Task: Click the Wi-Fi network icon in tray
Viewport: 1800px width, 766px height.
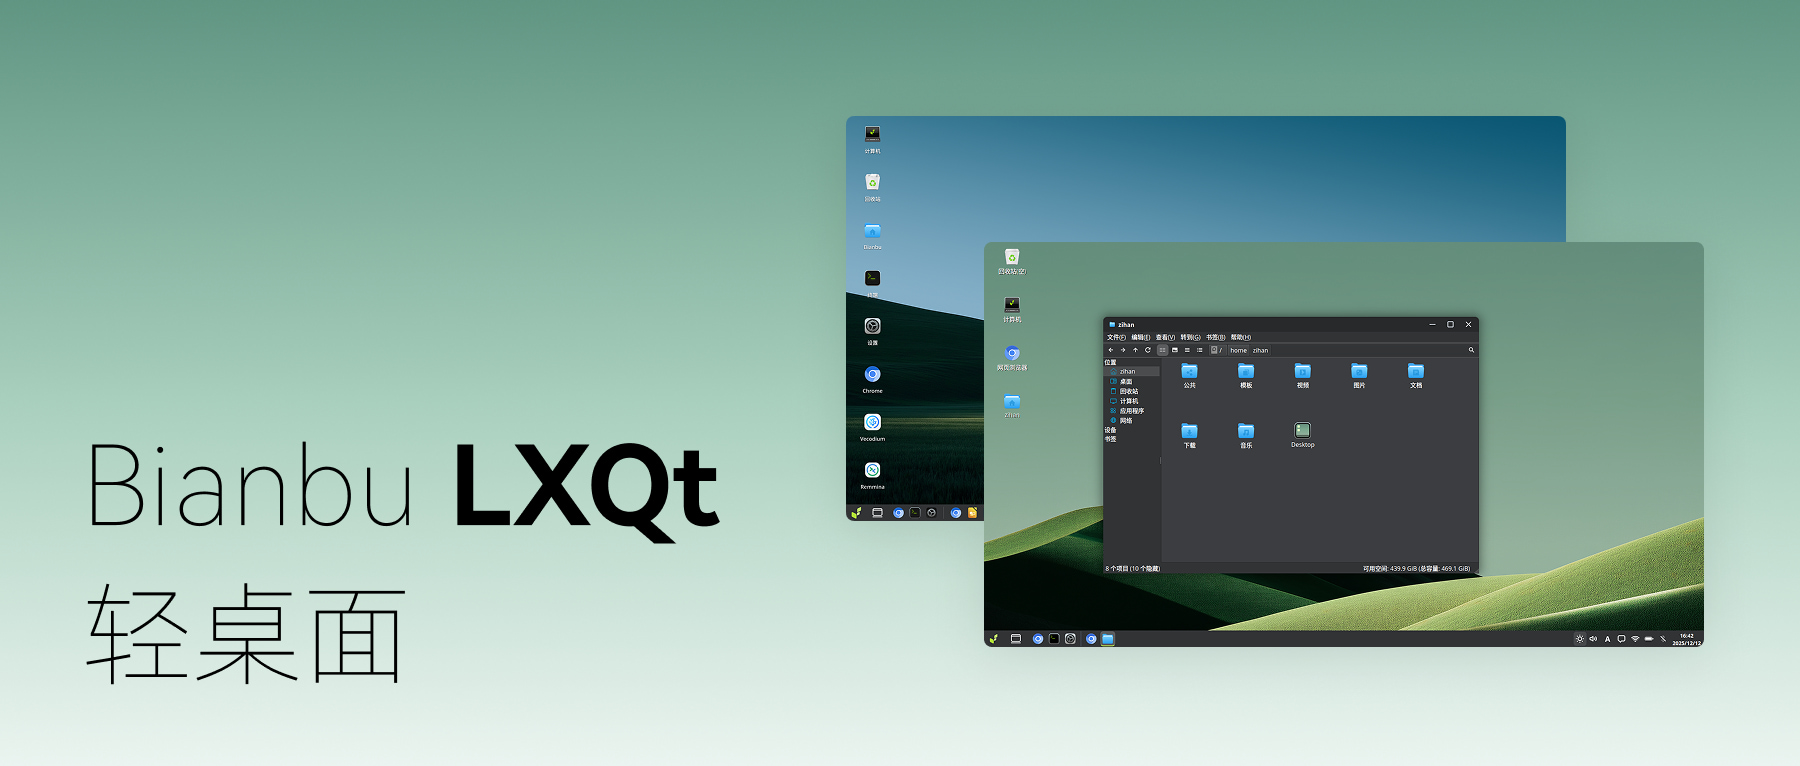Action: pos(1635,639)
